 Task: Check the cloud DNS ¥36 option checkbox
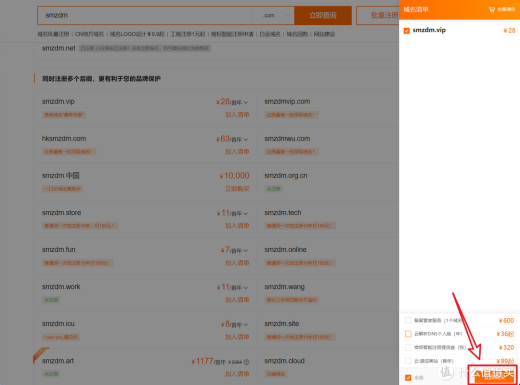408,334
